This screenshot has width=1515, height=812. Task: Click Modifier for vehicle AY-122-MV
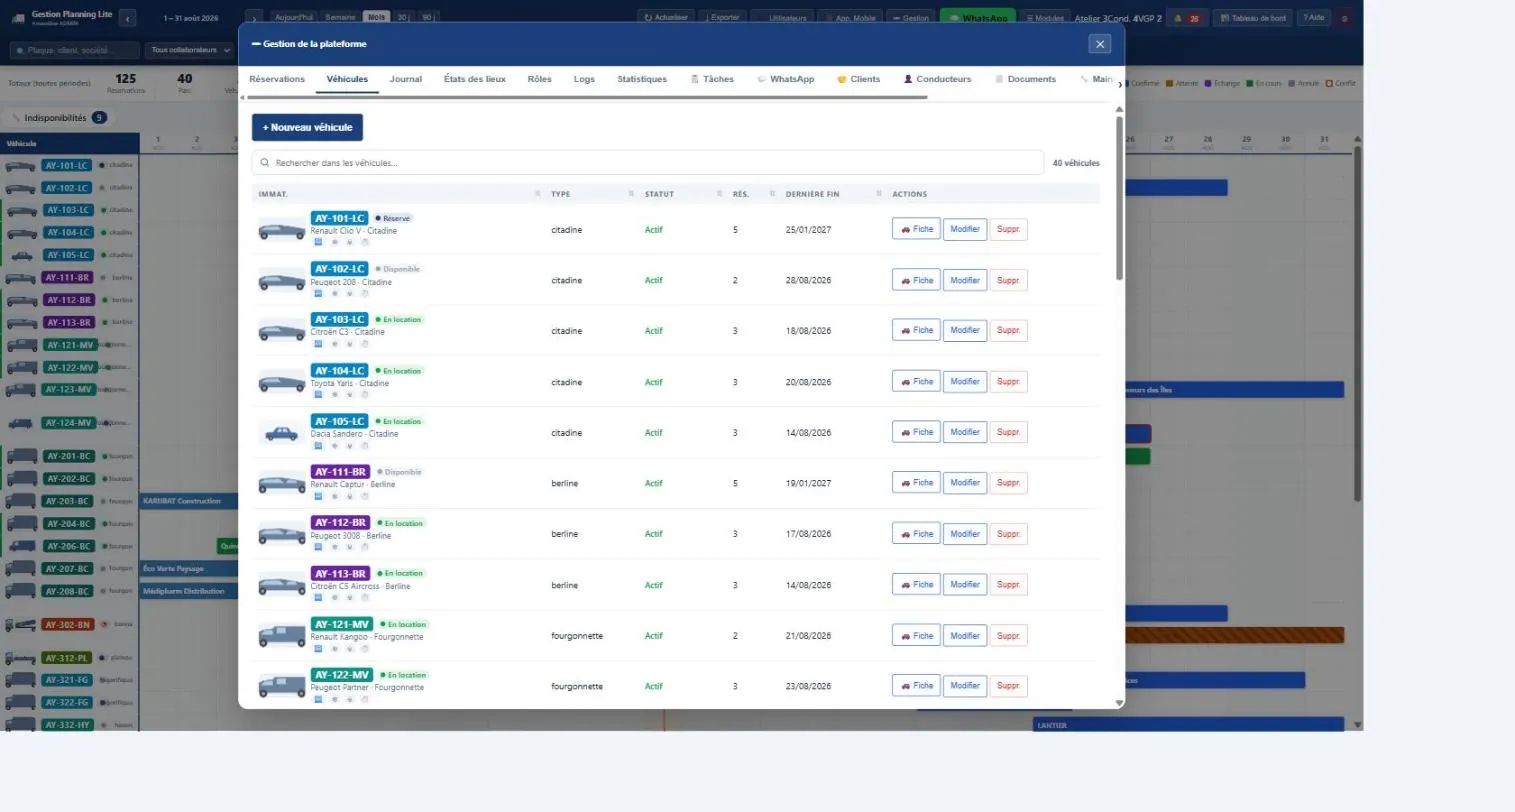tap(965, 686)
